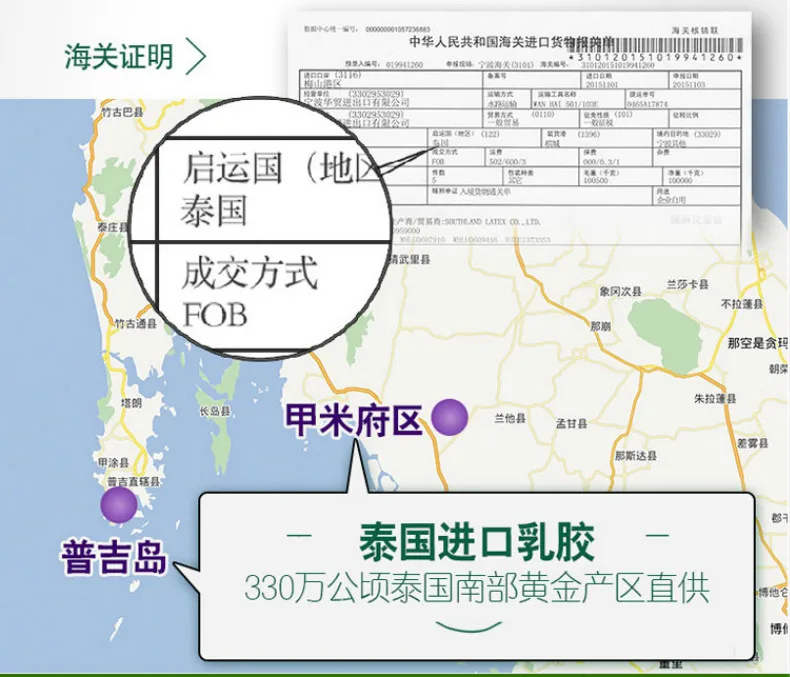Click the 甲涂县 map label

[113, 462]
